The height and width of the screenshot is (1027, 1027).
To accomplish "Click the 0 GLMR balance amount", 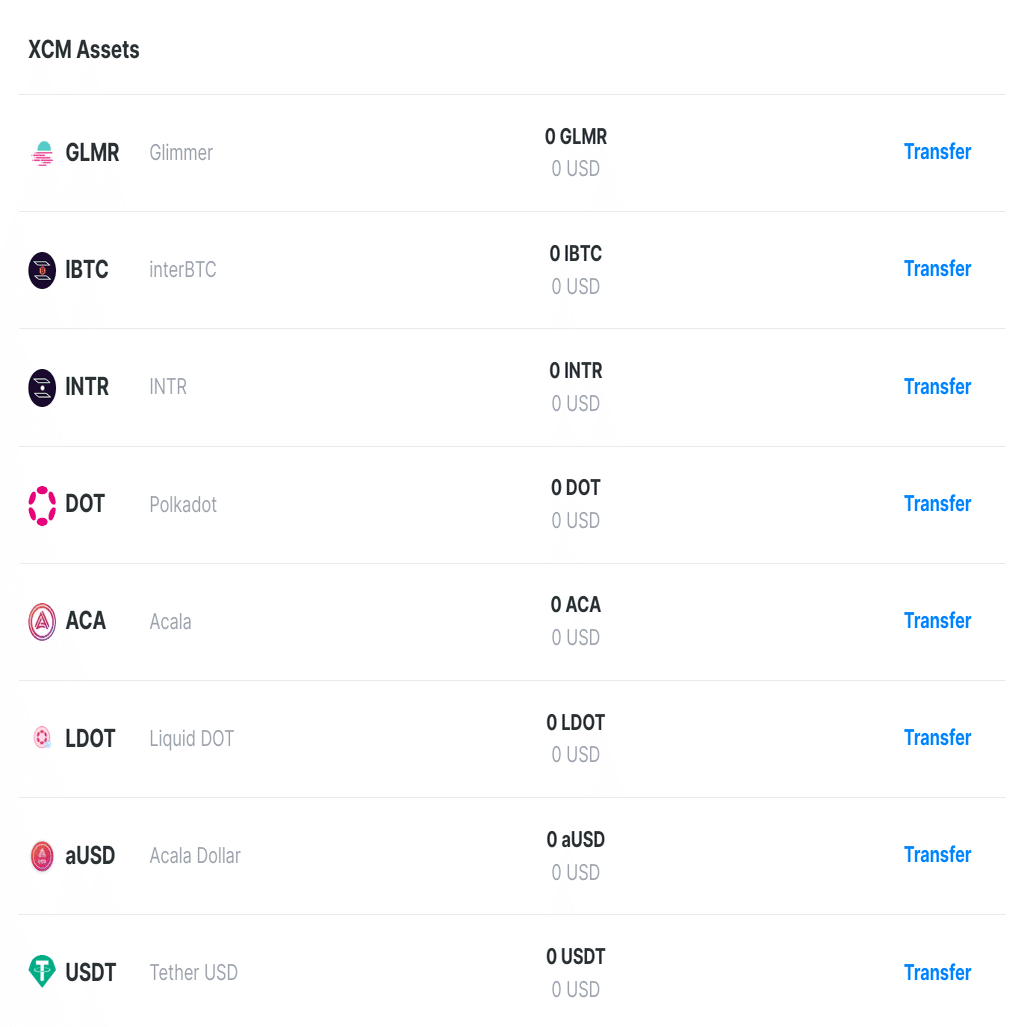I will tap(576, 137).
